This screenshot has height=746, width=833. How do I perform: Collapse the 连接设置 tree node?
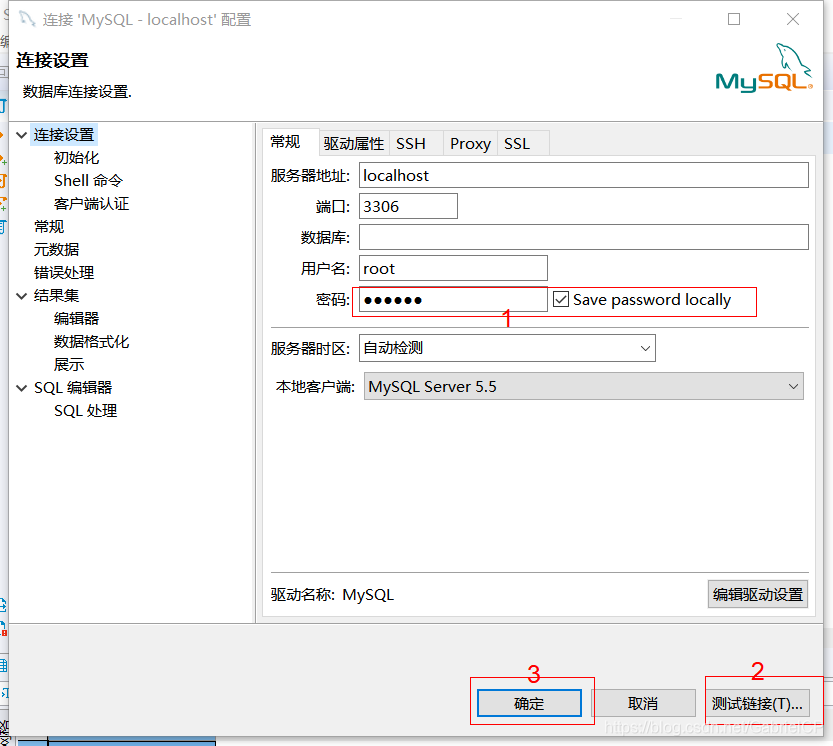pyautogui.click(x=22, y=135)
